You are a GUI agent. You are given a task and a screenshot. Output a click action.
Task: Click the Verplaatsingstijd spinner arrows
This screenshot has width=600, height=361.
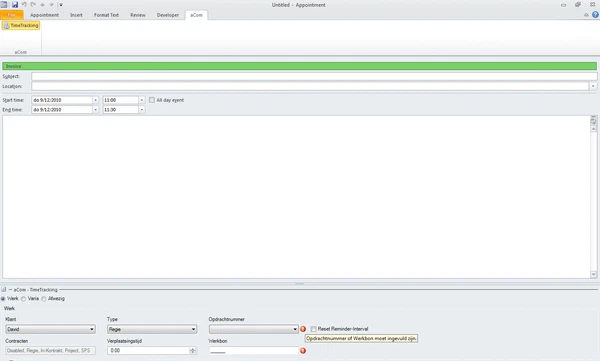click(x=193, y=350)
